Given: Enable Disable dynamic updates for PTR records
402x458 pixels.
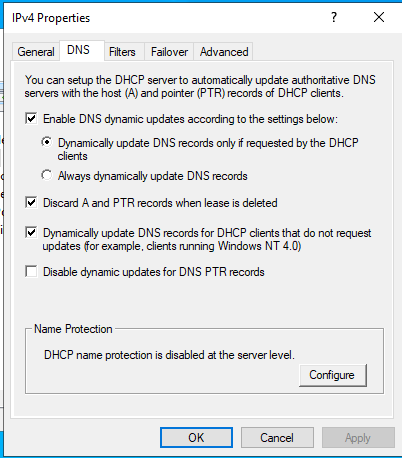Looking at the screenshot, I should pyautogui.click(x=31, y=271).
